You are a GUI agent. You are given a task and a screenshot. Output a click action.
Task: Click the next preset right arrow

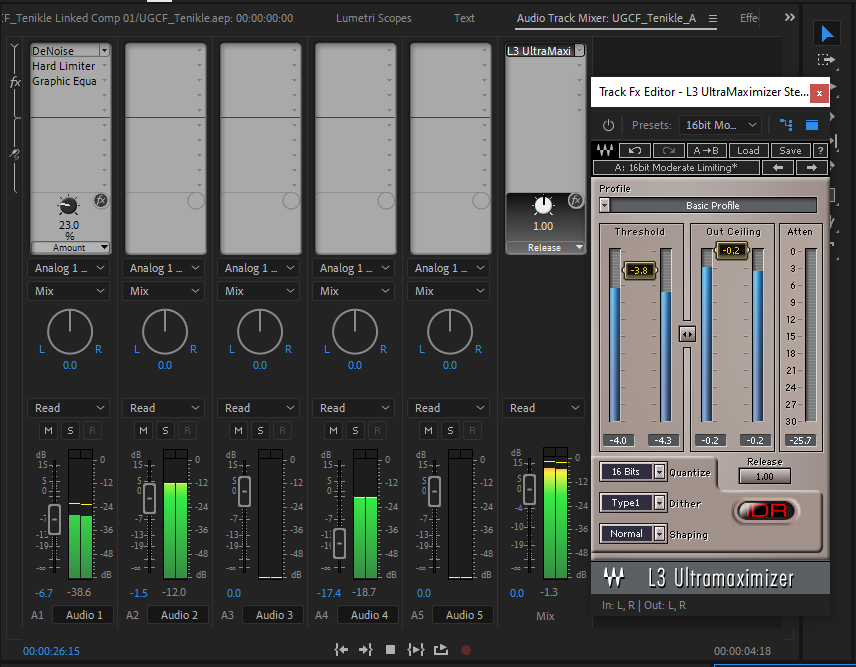tap(812, 168)
